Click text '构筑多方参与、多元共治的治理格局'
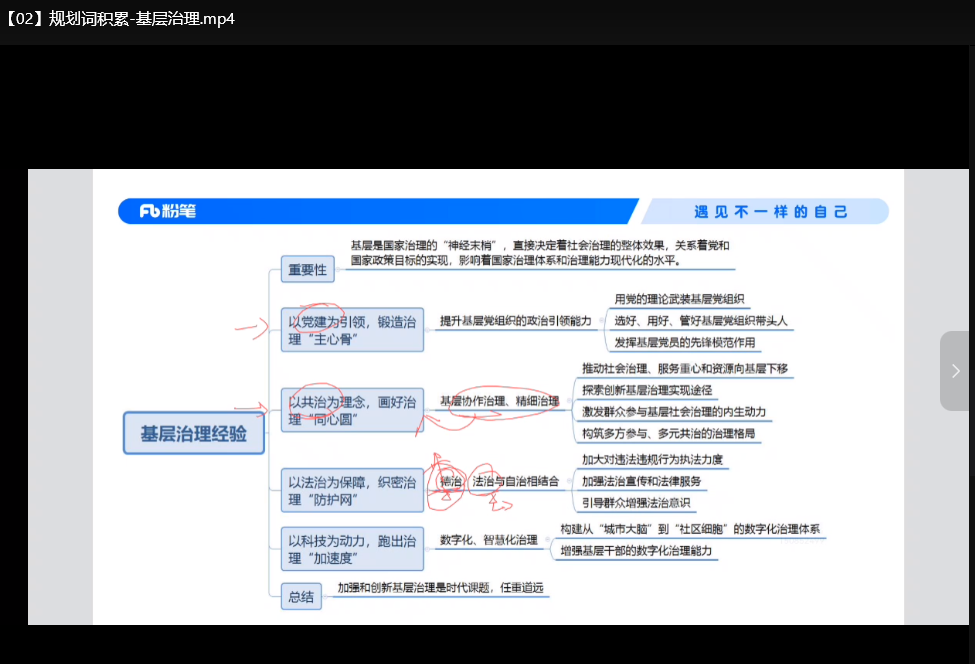This screenshot has height=664, width=975. pos(668,434)
